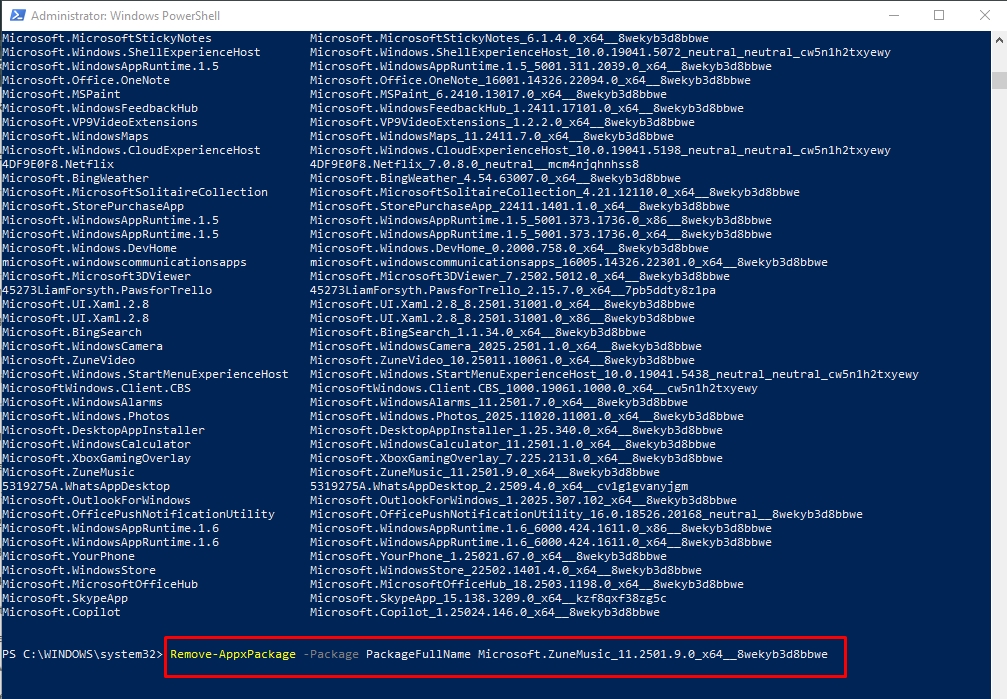Image resolution: width=1007 pixels, height=699 pixels.
Task: Click 4DF9E0F8.Netflix in name column
Action: [x=58, y=164]
